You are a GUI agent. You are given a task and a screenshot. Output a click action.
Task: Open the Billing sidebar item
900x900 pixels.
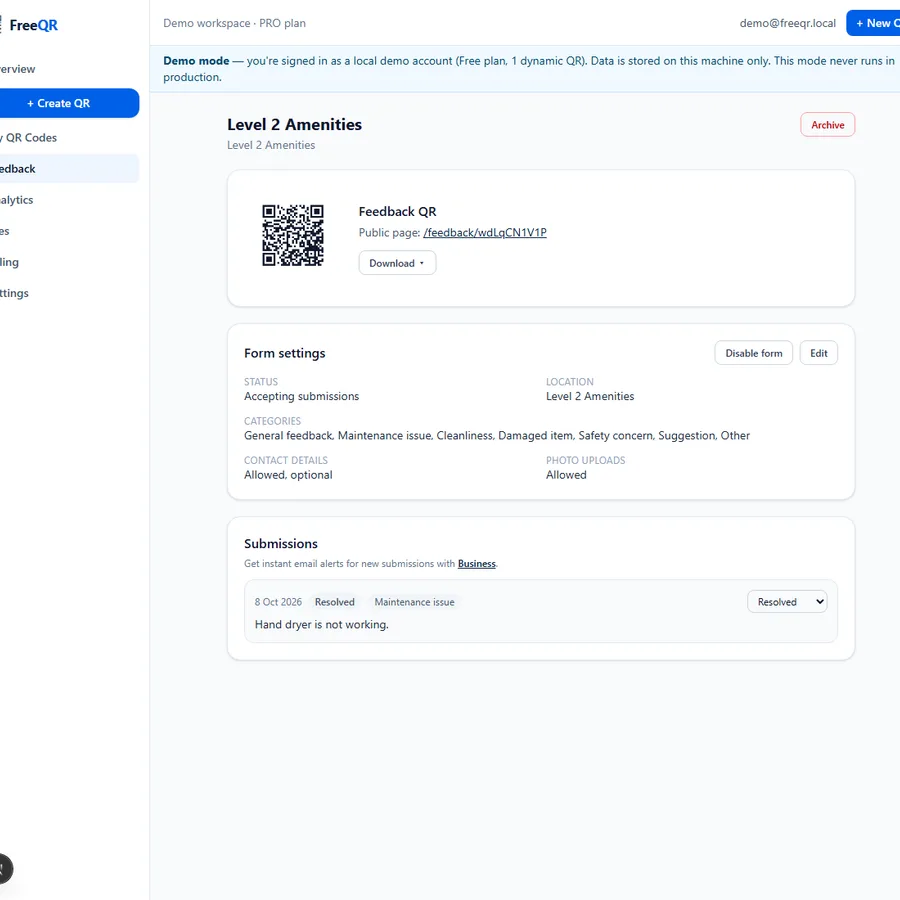tap(10, 262)
